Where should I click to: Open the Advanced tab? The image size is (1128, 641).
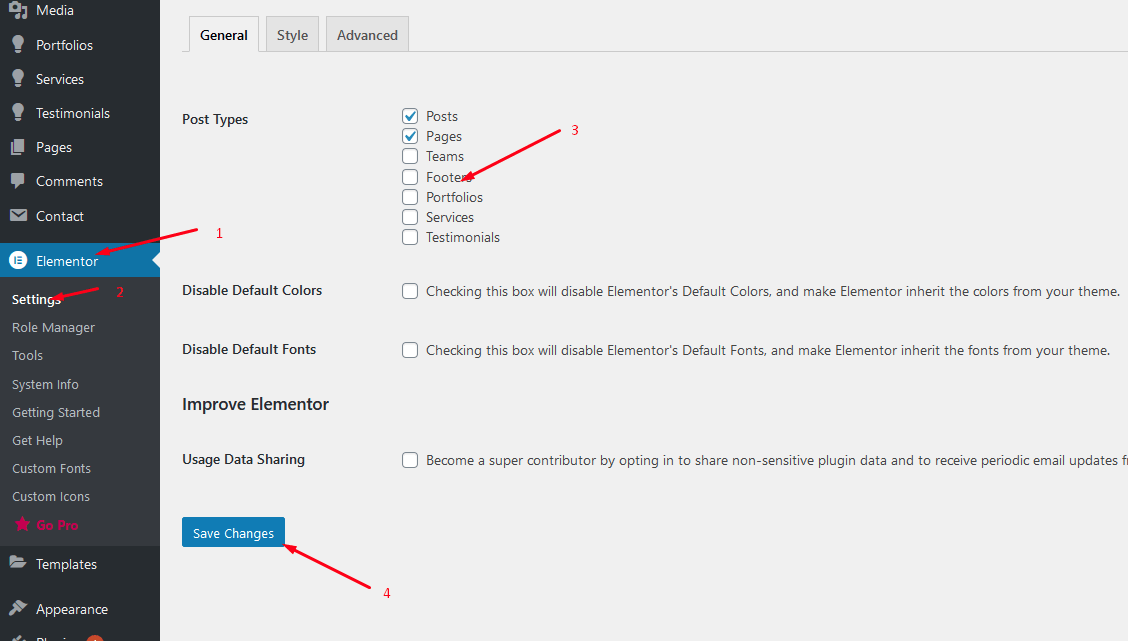click(367, 35)
